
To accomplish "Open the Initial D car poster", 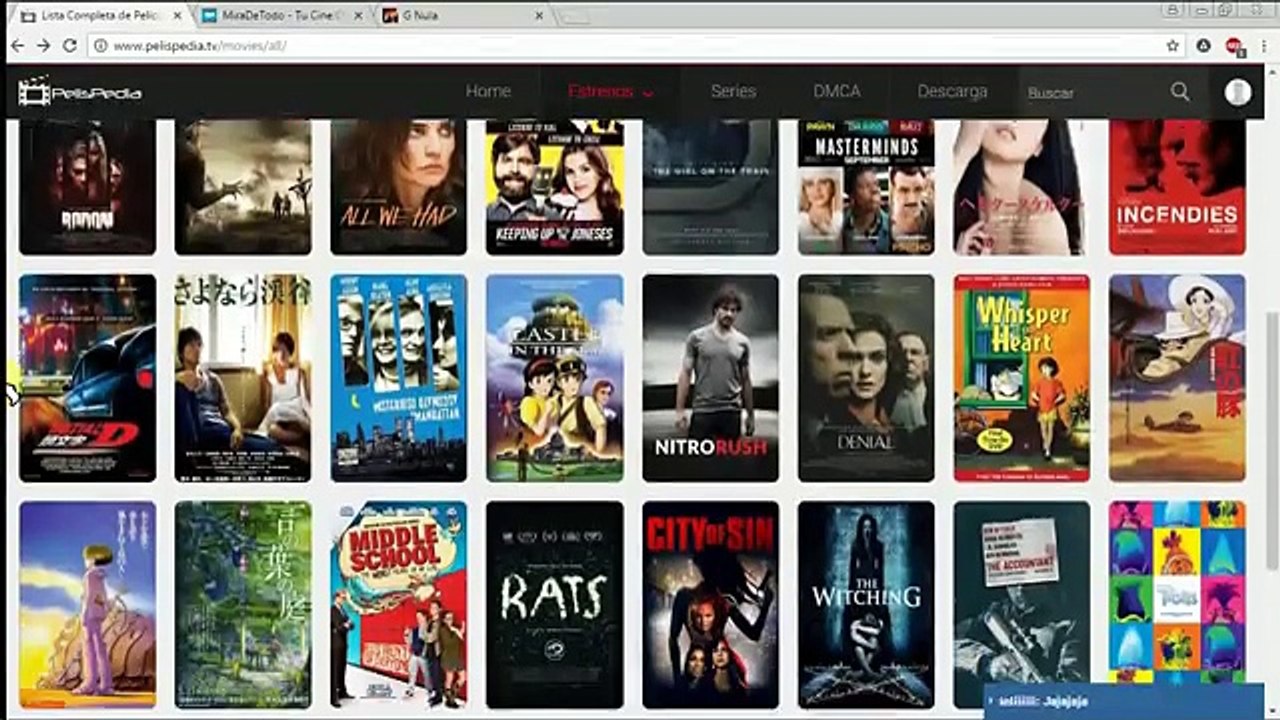I will tap(87, 378).
